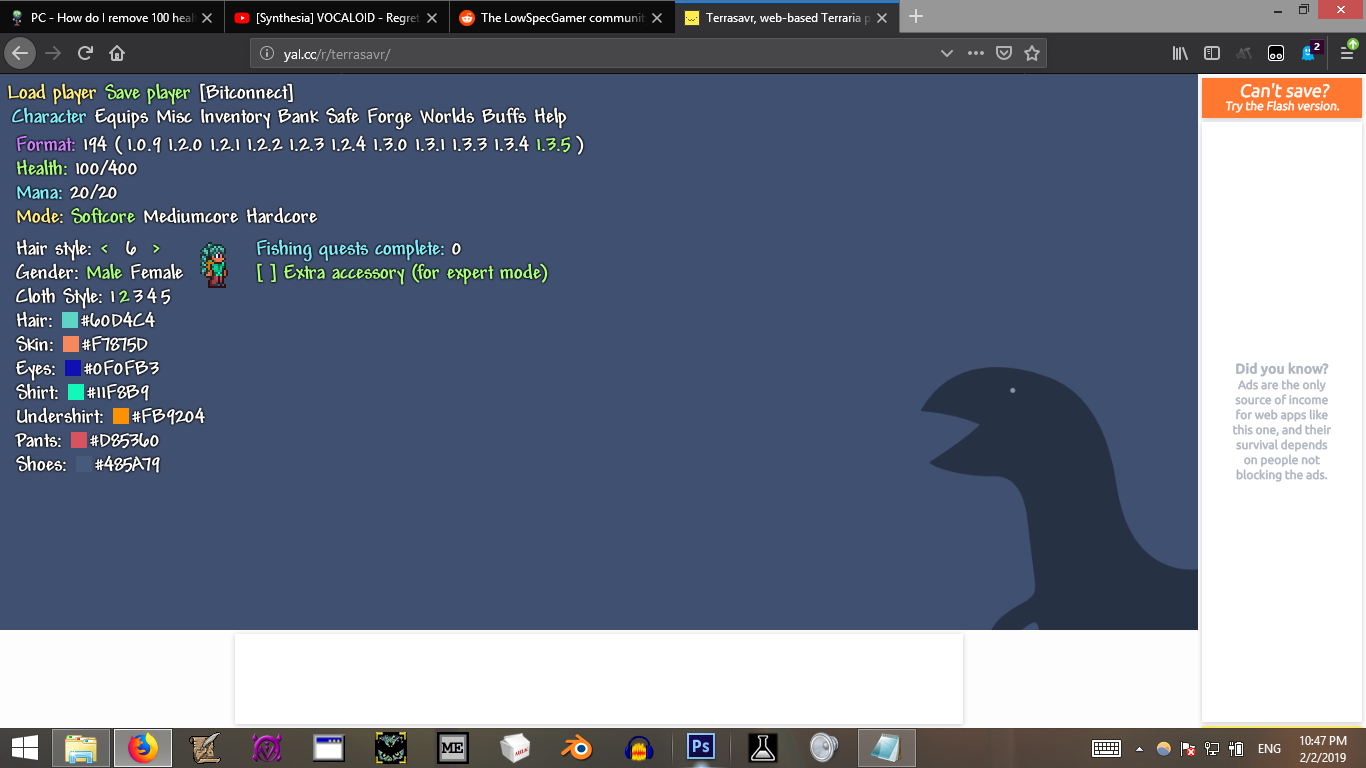Click the player character sprite preview

[x=214, y=265]
